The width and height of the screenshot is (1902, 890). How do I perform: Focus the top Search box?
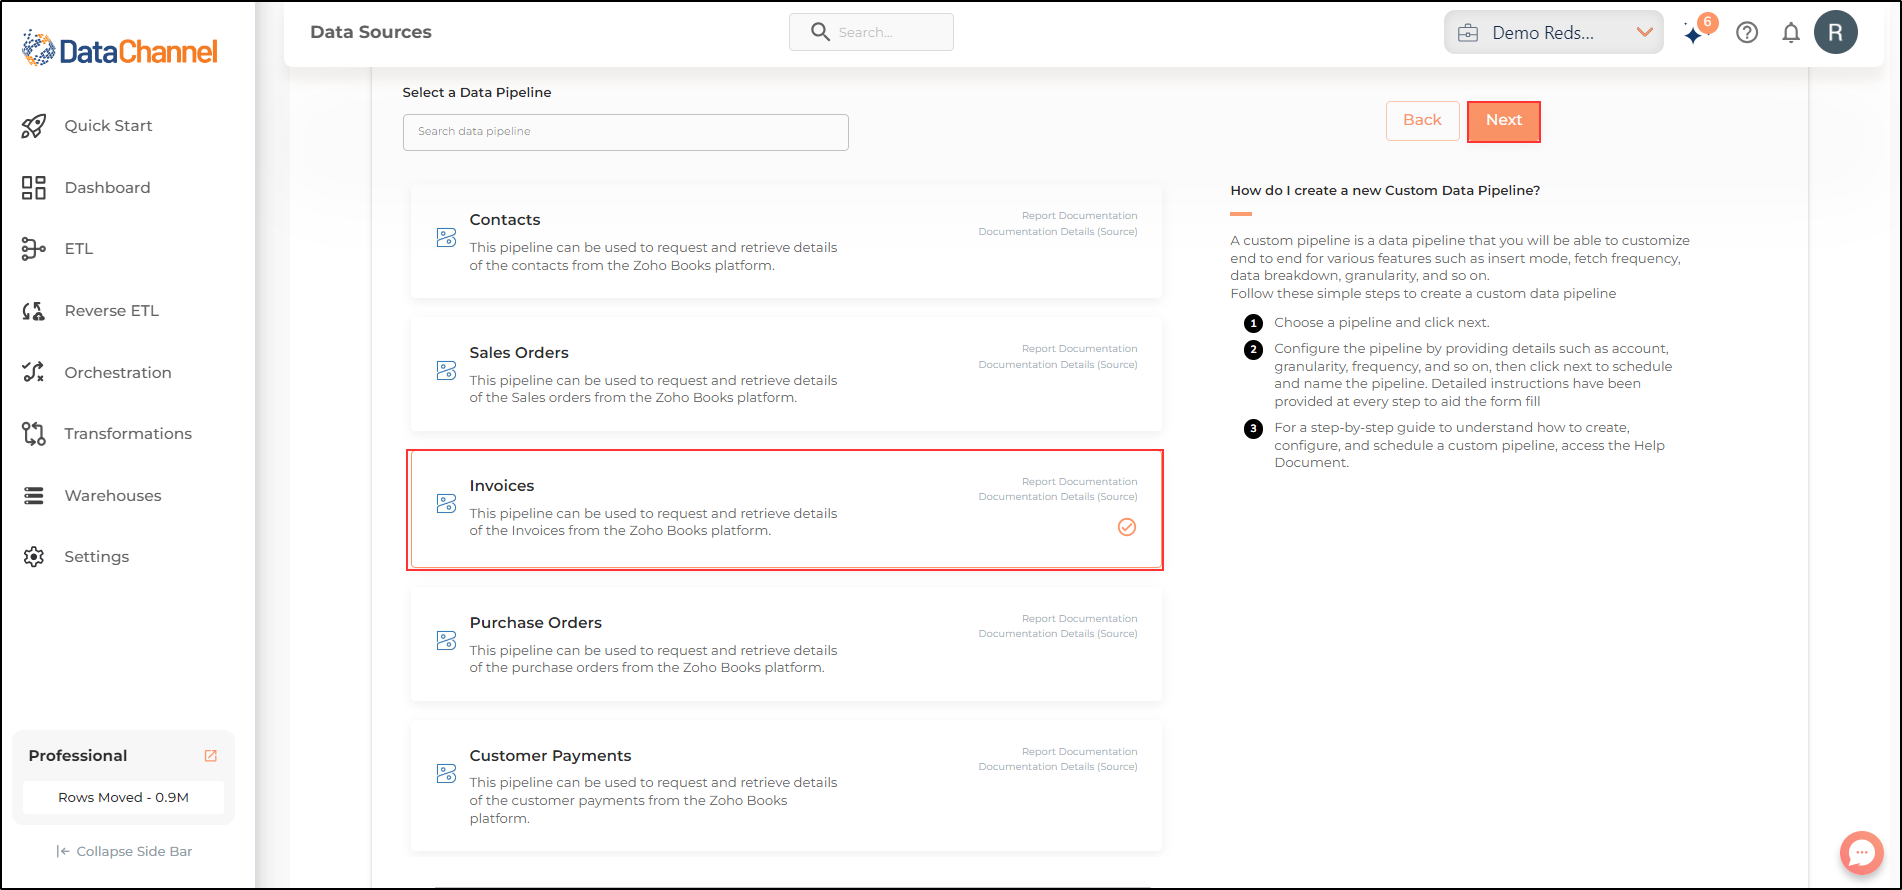(871, 32)
